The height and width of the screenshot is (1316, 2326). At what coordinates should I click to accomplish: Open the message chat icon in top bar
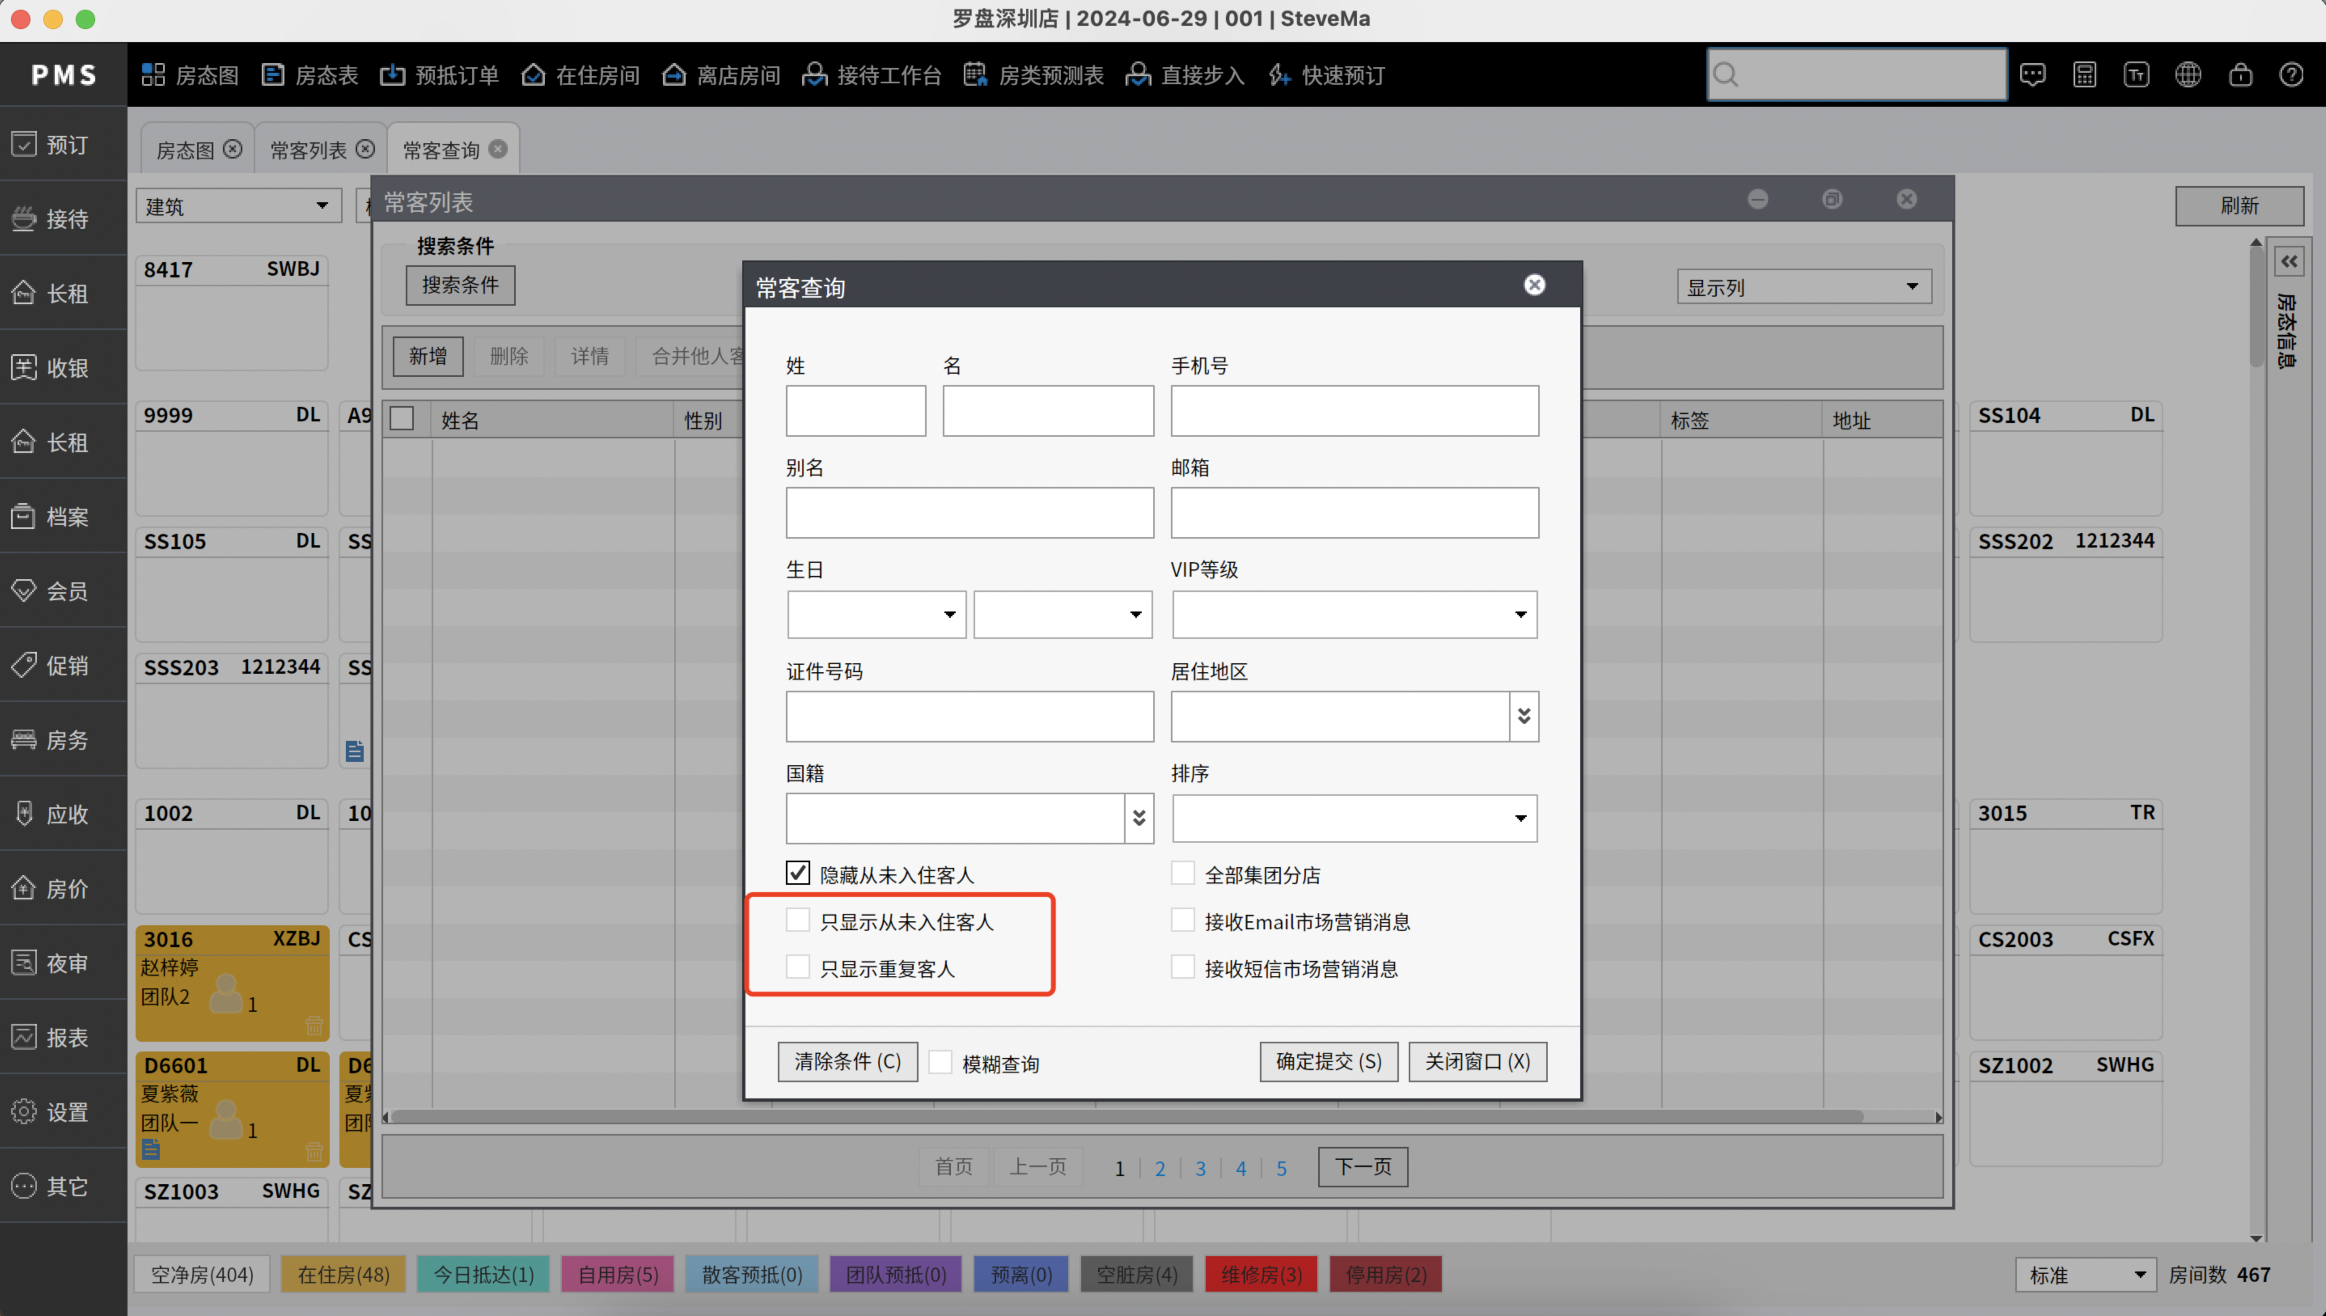coord(2032,75)
